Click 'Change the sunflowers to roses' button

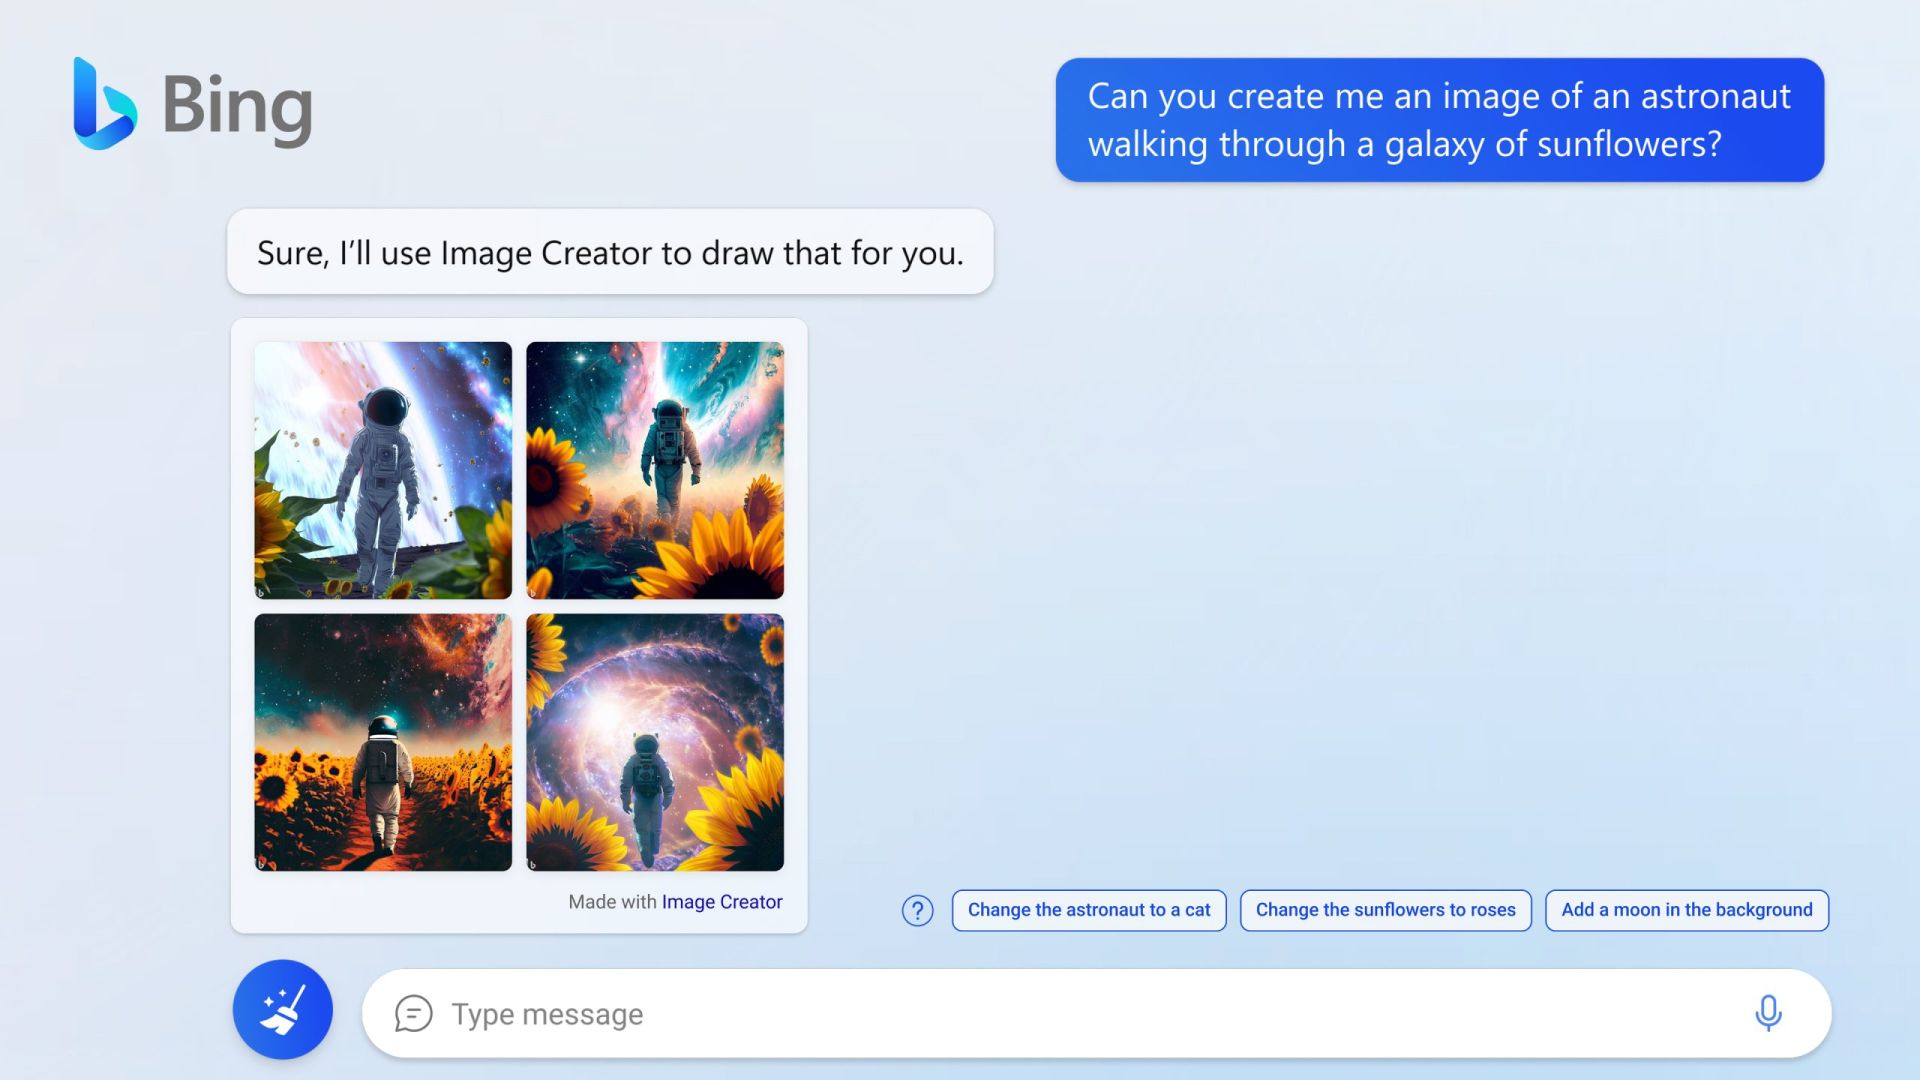coord(1385,910)
